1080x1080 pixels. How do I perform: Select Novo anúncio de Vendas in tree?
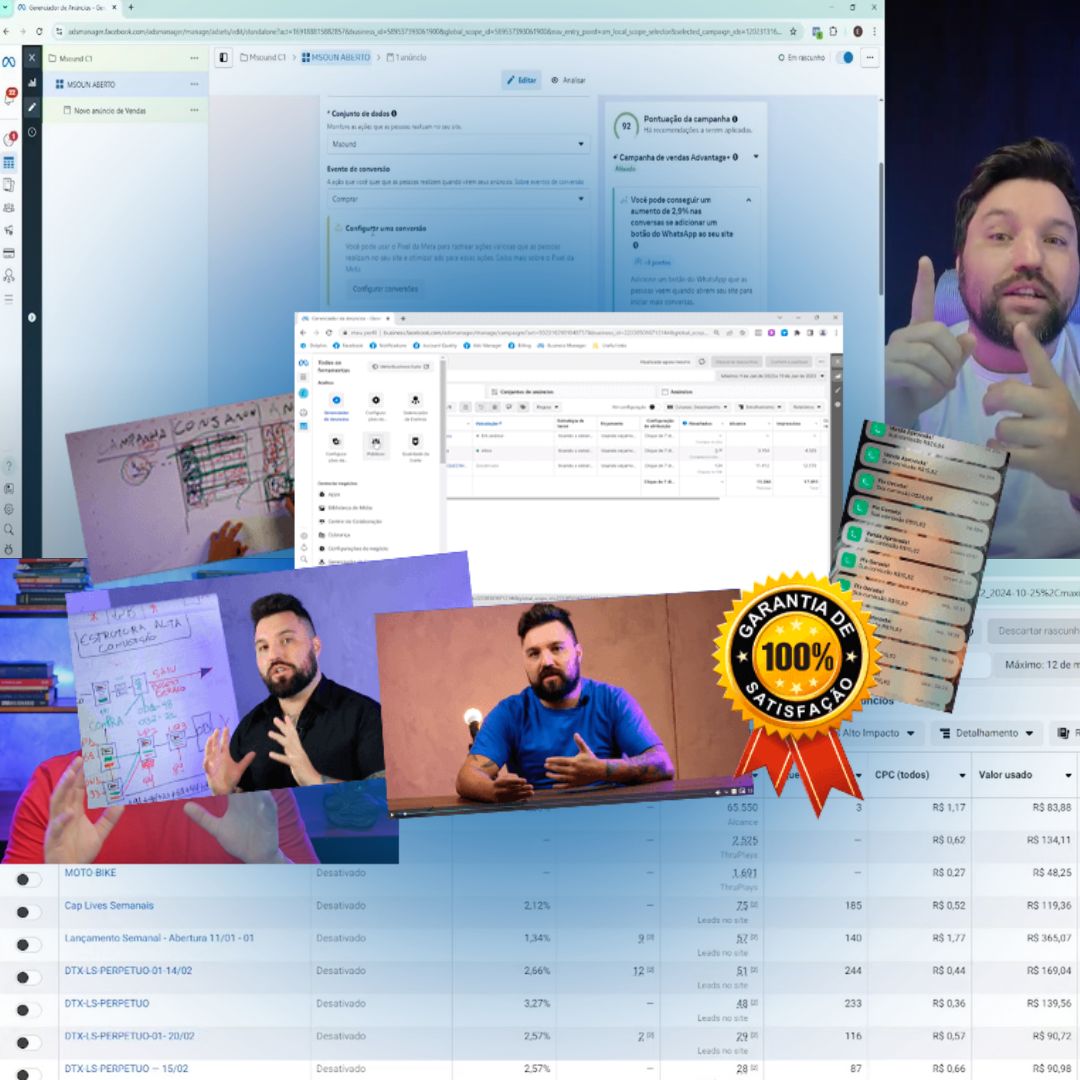(x=109, y=111)
